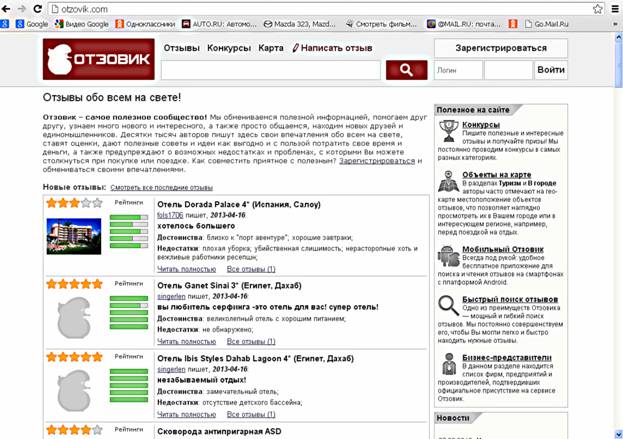The width and height of the screenshot is (623, 439).
Task: Open author fols1706 profile link
Action: coord(170,215)
